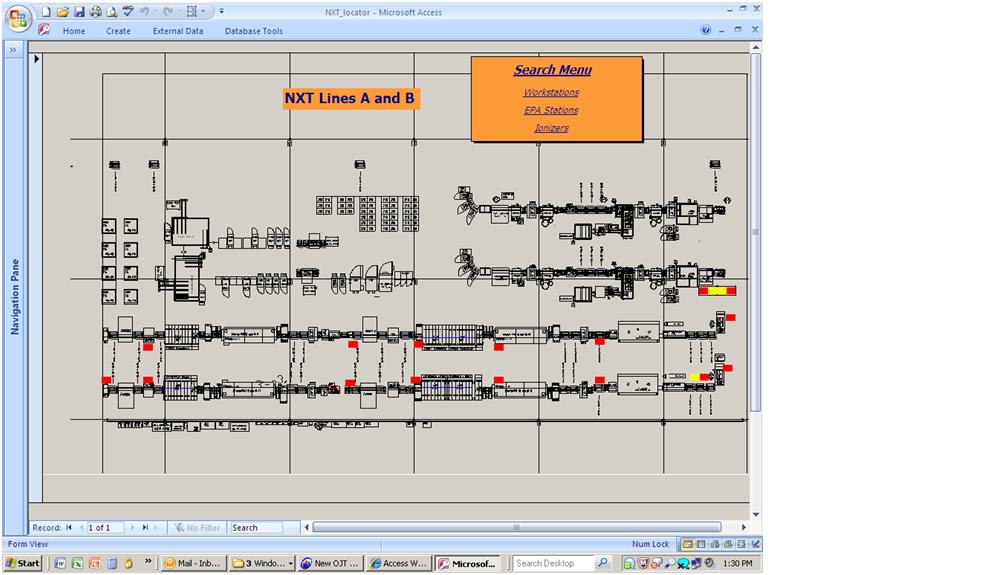The width and height of the screenshot is (1000, 575).
Task: Open the dropdown beside the mode icon
Action: [203, 11]
